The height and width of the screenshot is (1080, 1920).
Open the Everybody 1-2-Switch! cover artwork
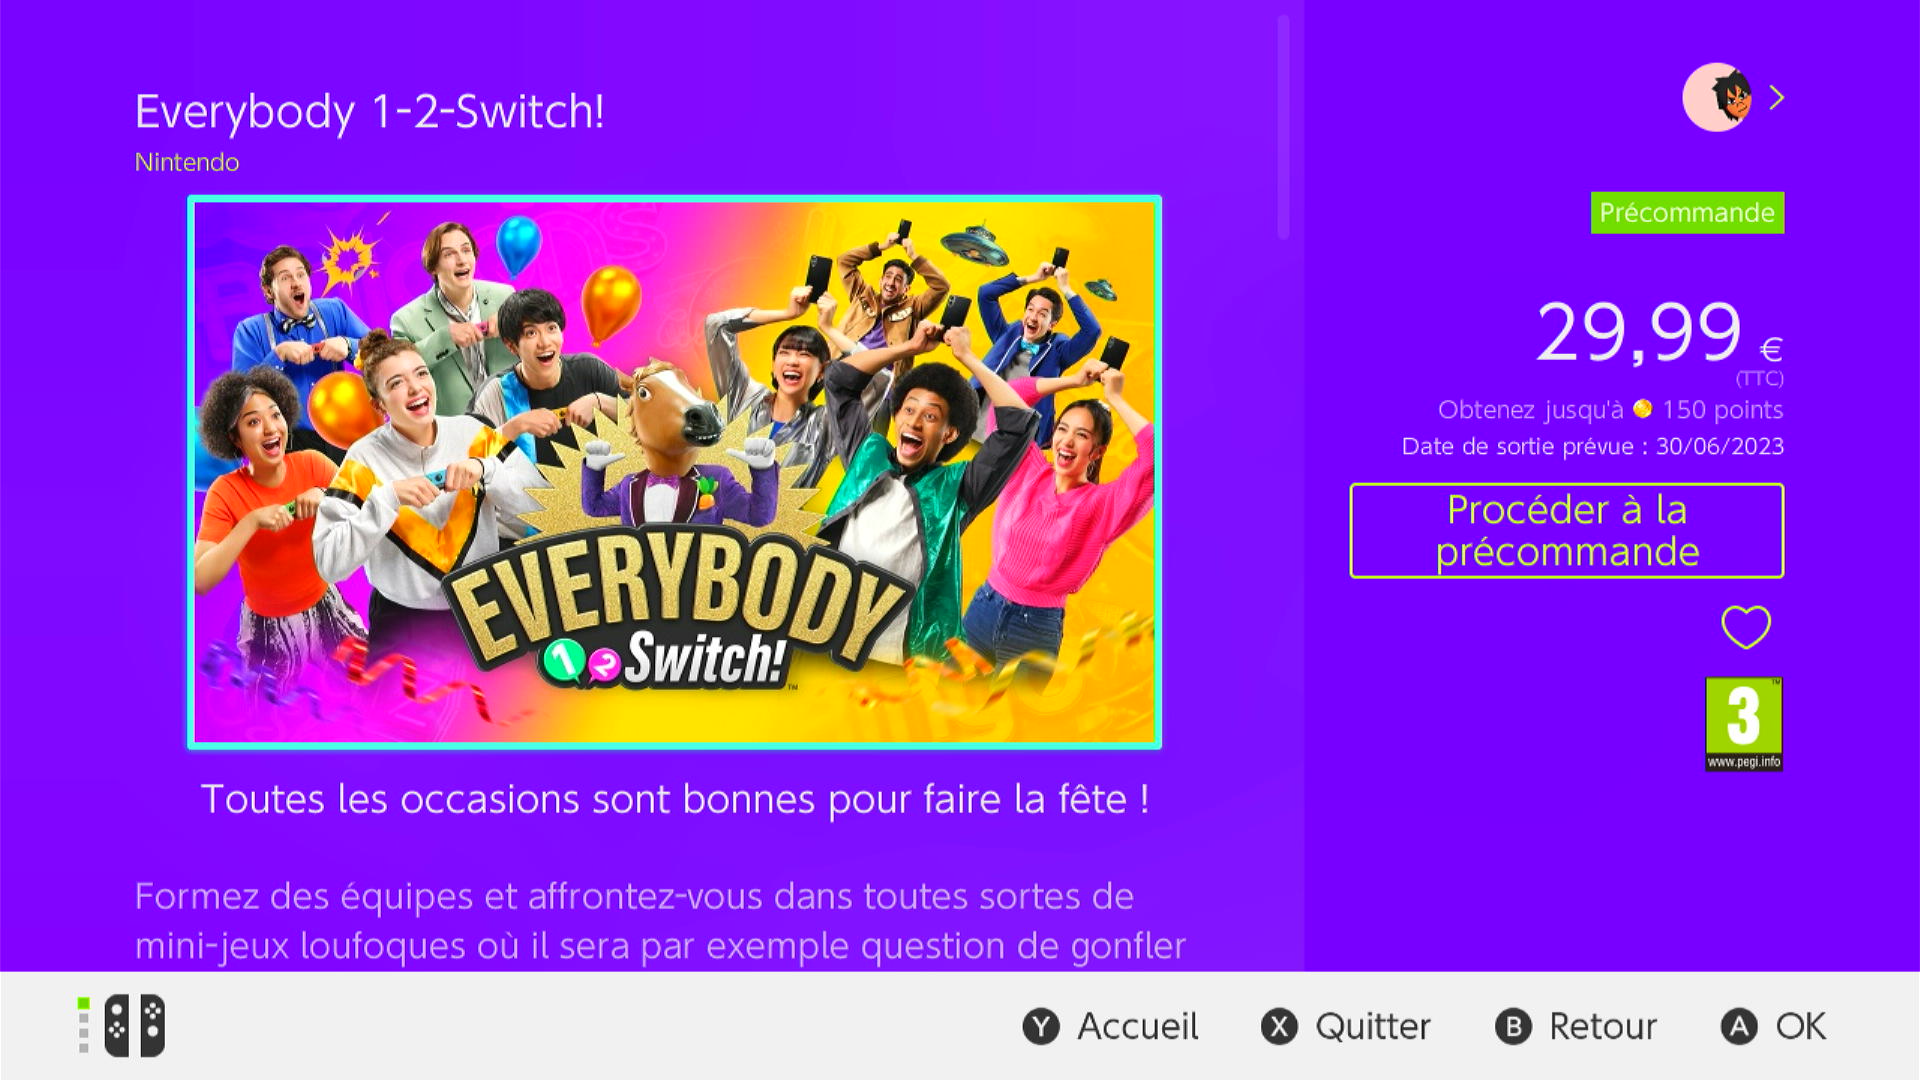point(674,472)
